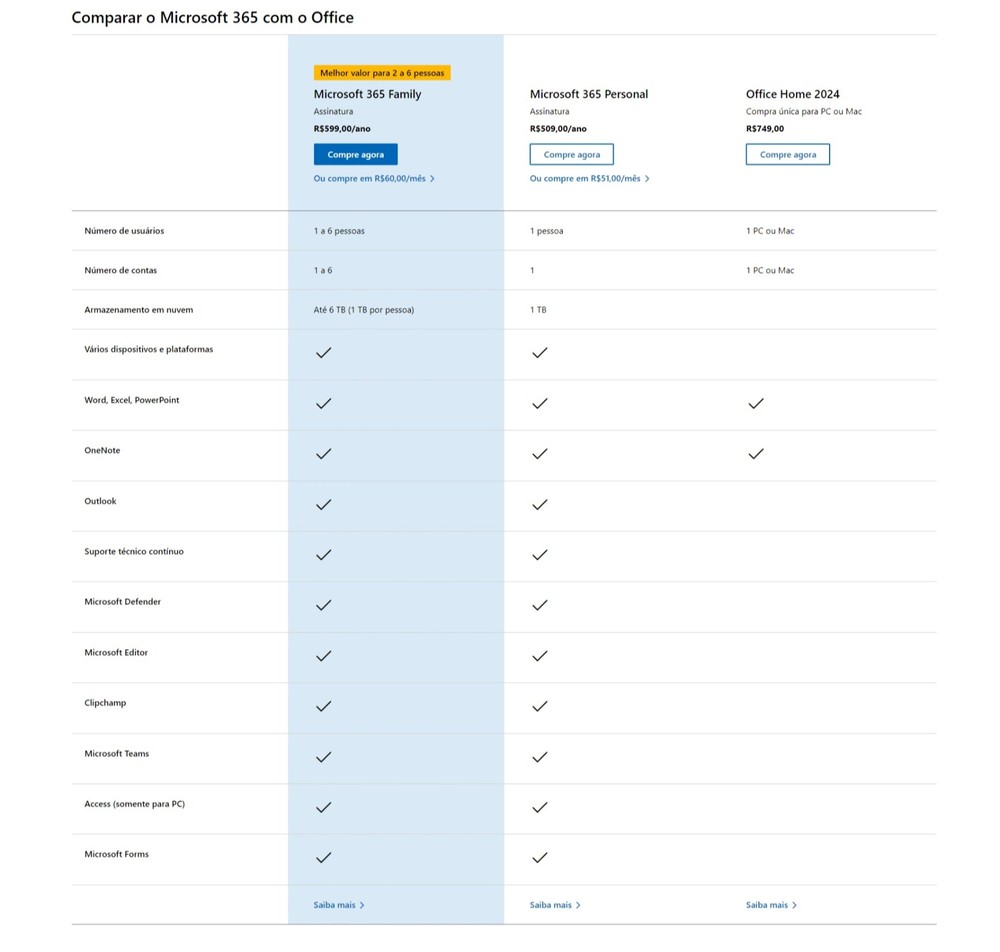This screenshot has height=952, width=1000.
Task: Click the Access (somente para PC) label
Action: pos(135,804)
